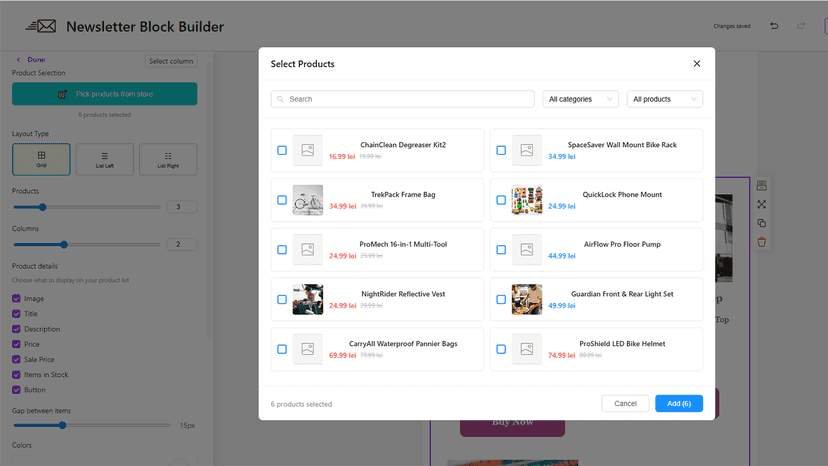The image size is (828, 466).
Task: Check the Guardian Front & Rear Light Set checkbox
Action: (x=501, y=299)
